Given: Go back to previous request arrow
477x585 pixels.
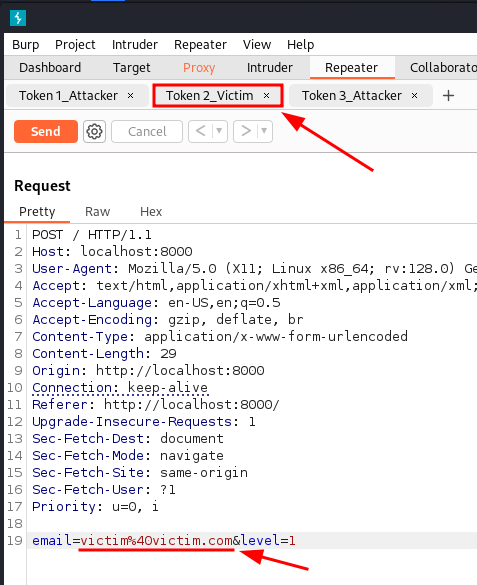Looking at the screenshot, I should tap(201, 131).
